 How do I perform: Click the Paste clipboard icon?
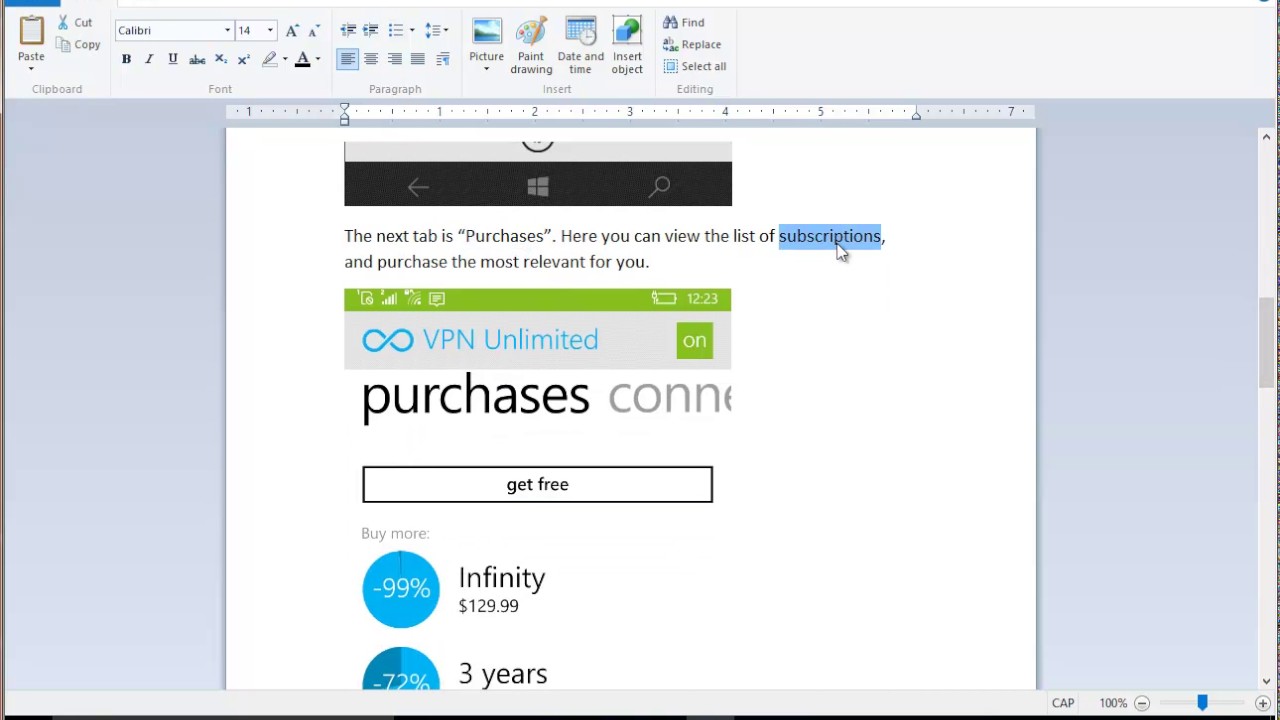(31, 31)
